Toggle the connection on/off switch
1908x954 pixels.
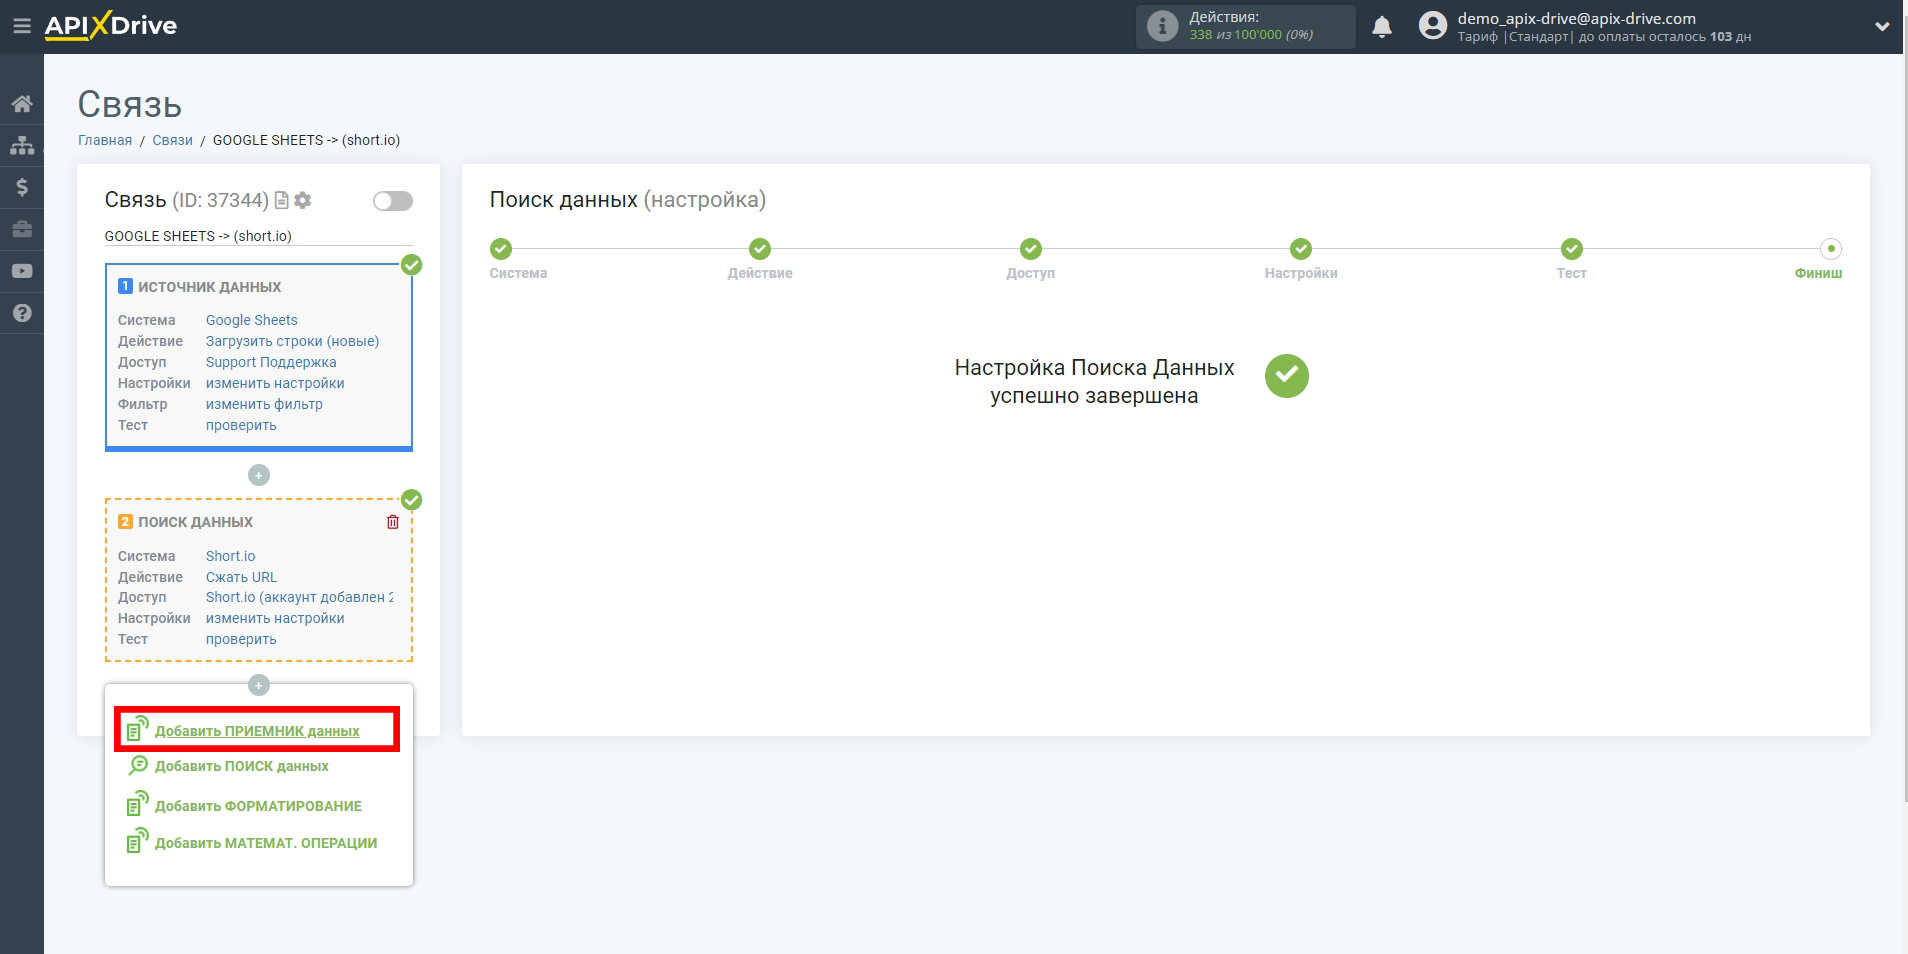coord(392,201)
